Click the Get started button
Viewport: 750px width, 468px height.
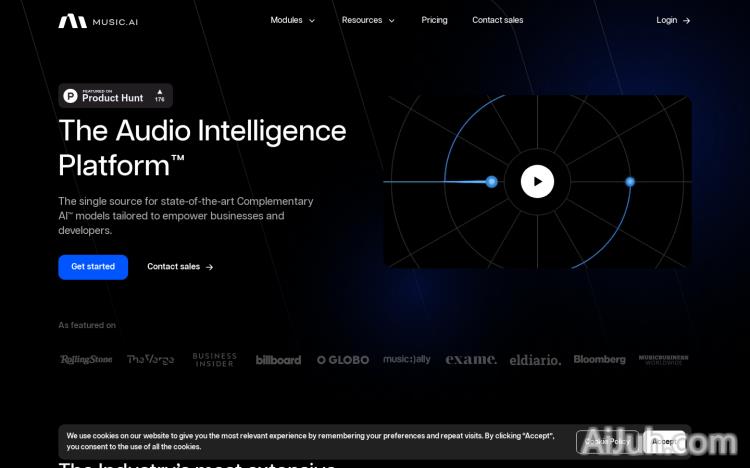coord(93,267)
